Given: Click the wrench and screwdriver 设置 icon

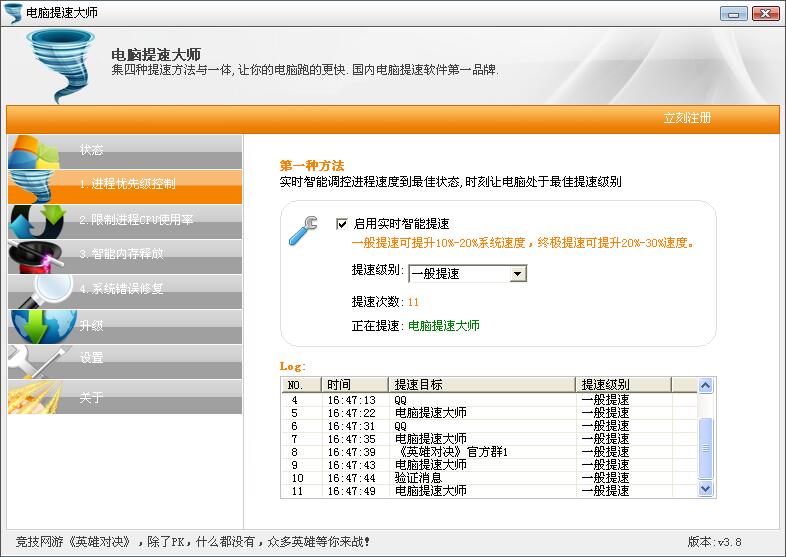Looking at the screenshot, I should click(36, 360).
